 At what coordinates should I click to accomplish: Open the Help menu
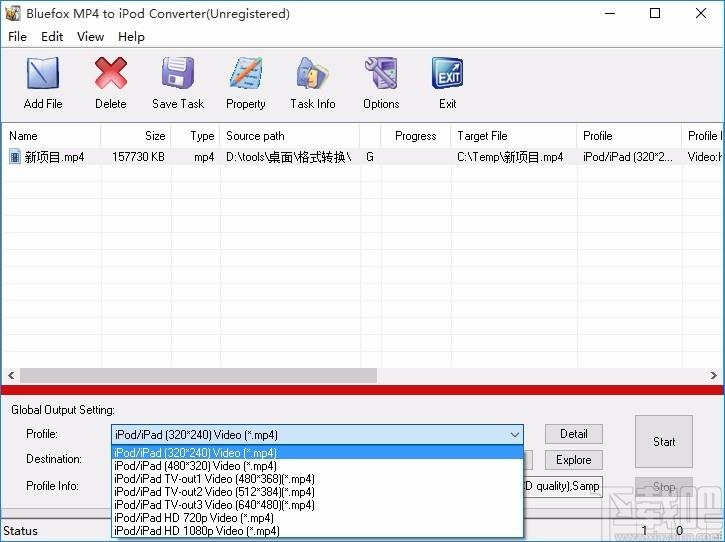tap(131, 37)
